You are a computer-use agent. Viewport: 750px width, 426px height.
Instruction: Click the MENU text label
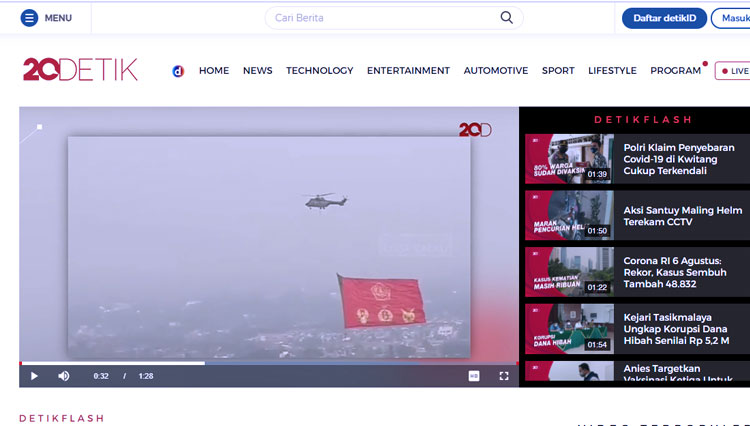(x=58, y=18)
